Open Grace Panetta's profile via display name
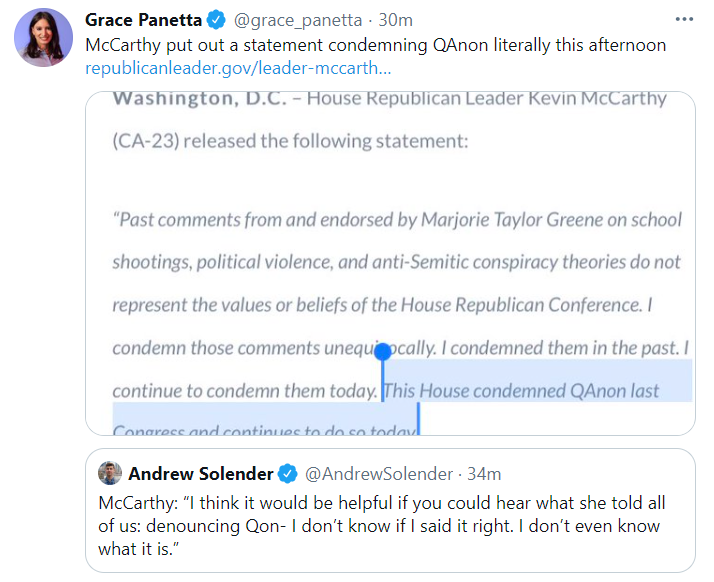Image resolution: width=714 pixels, height=582 pixels. (143, 21)
